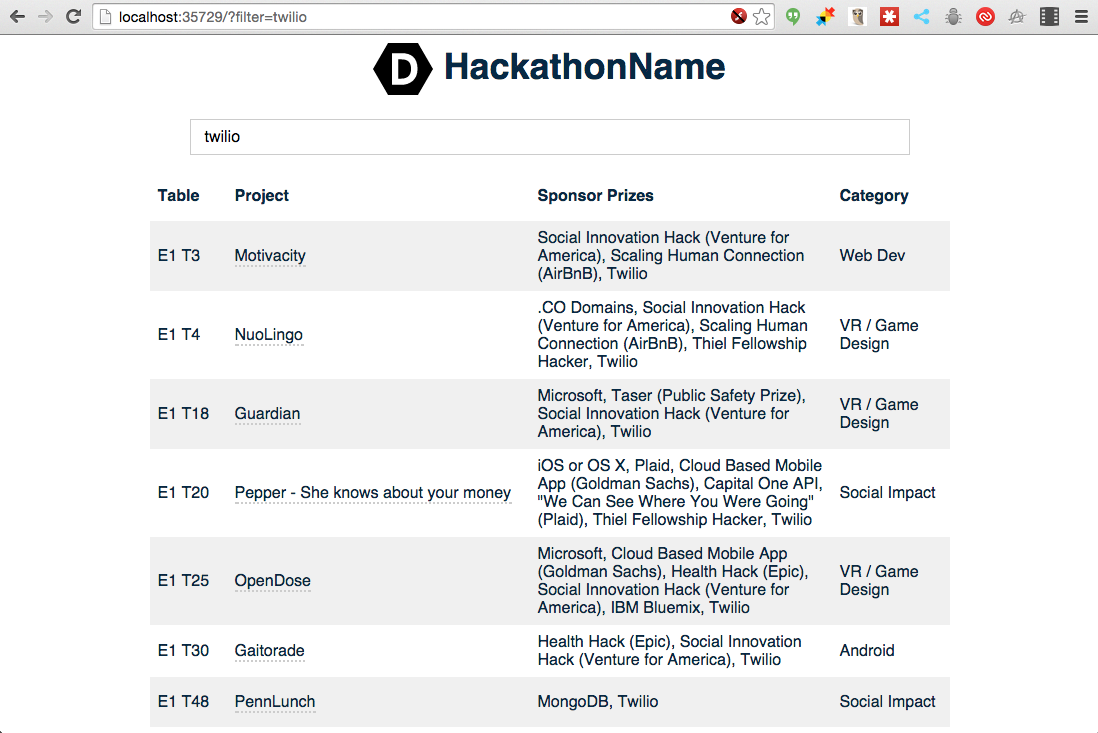This screenshot has width=1098, height=733.
Task: Click VR / Game Design in Guardian row
Action: pyautogui.click(x=879, y=414)
